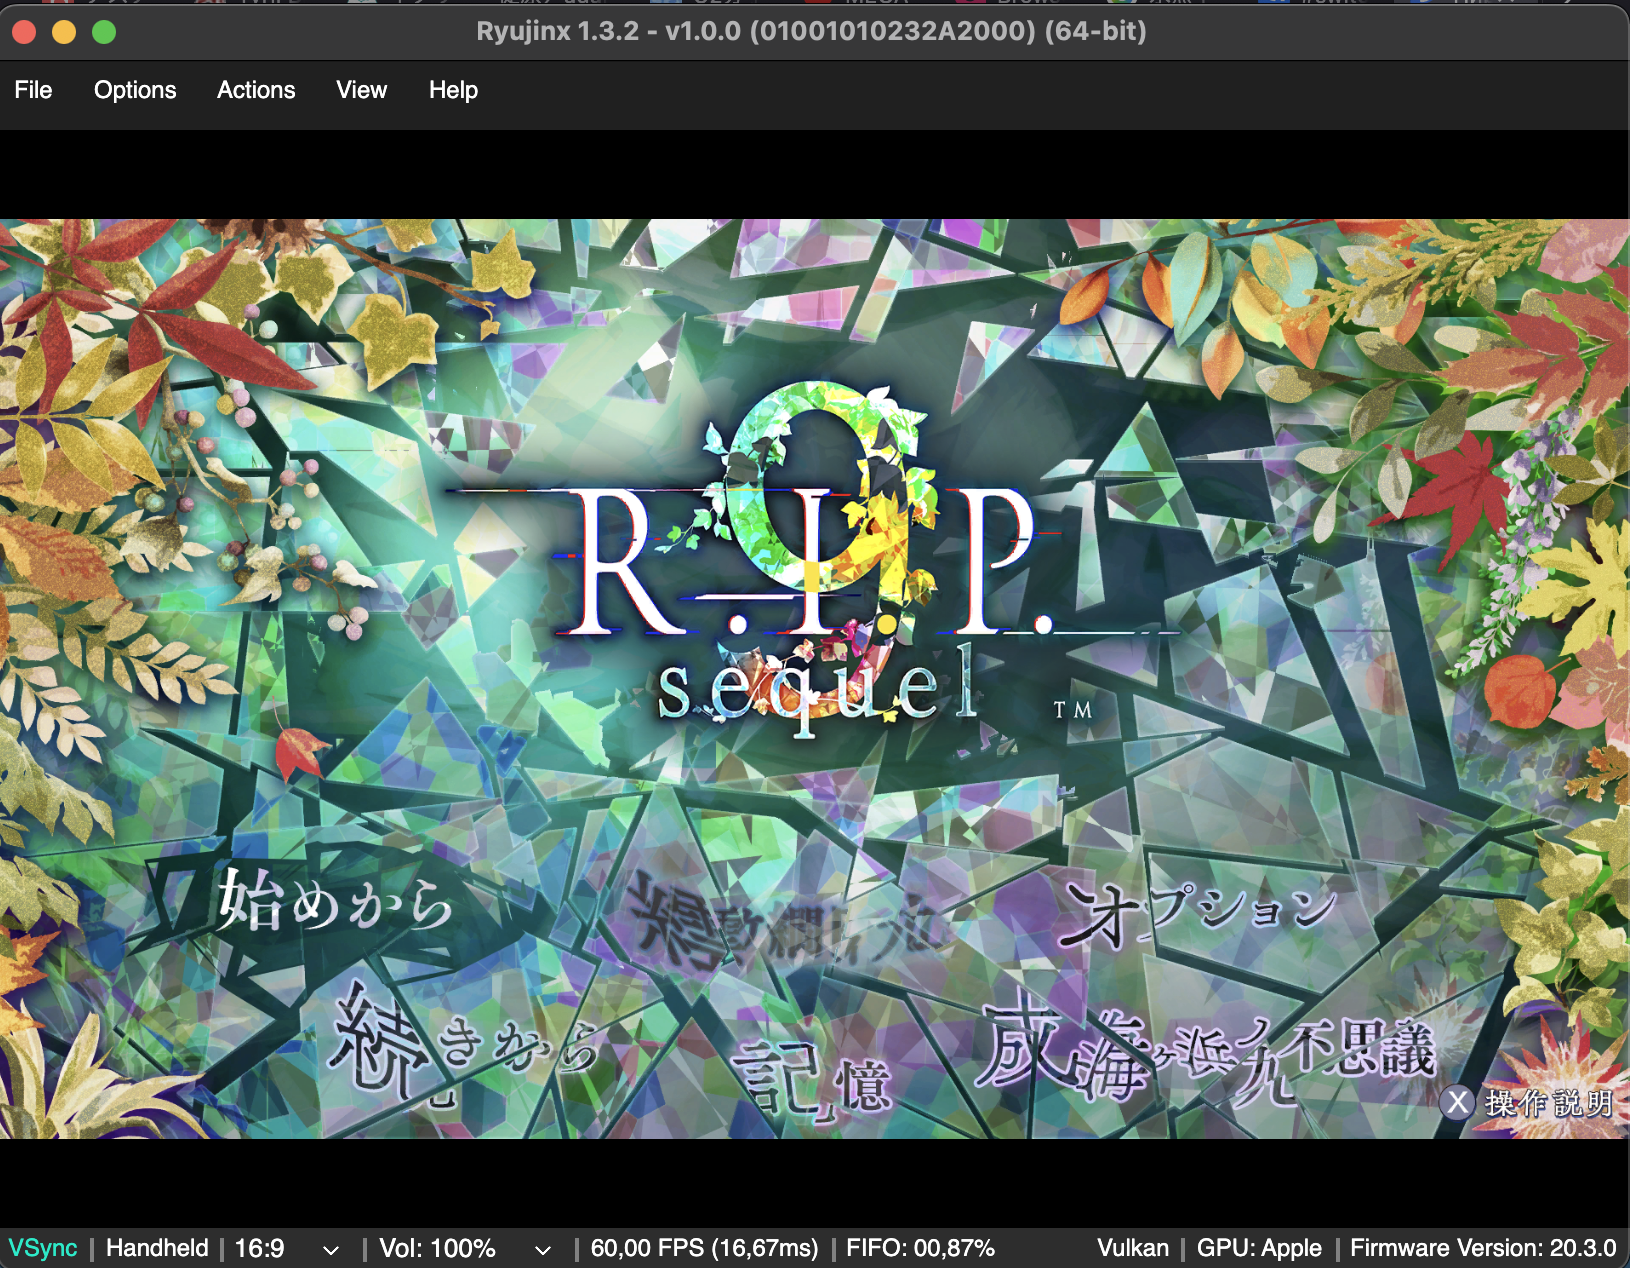The height and width of the screenshot is (1268, 1630).
Task: Toggle Handheld dock mode in status bar
Action: (157, 1248)
